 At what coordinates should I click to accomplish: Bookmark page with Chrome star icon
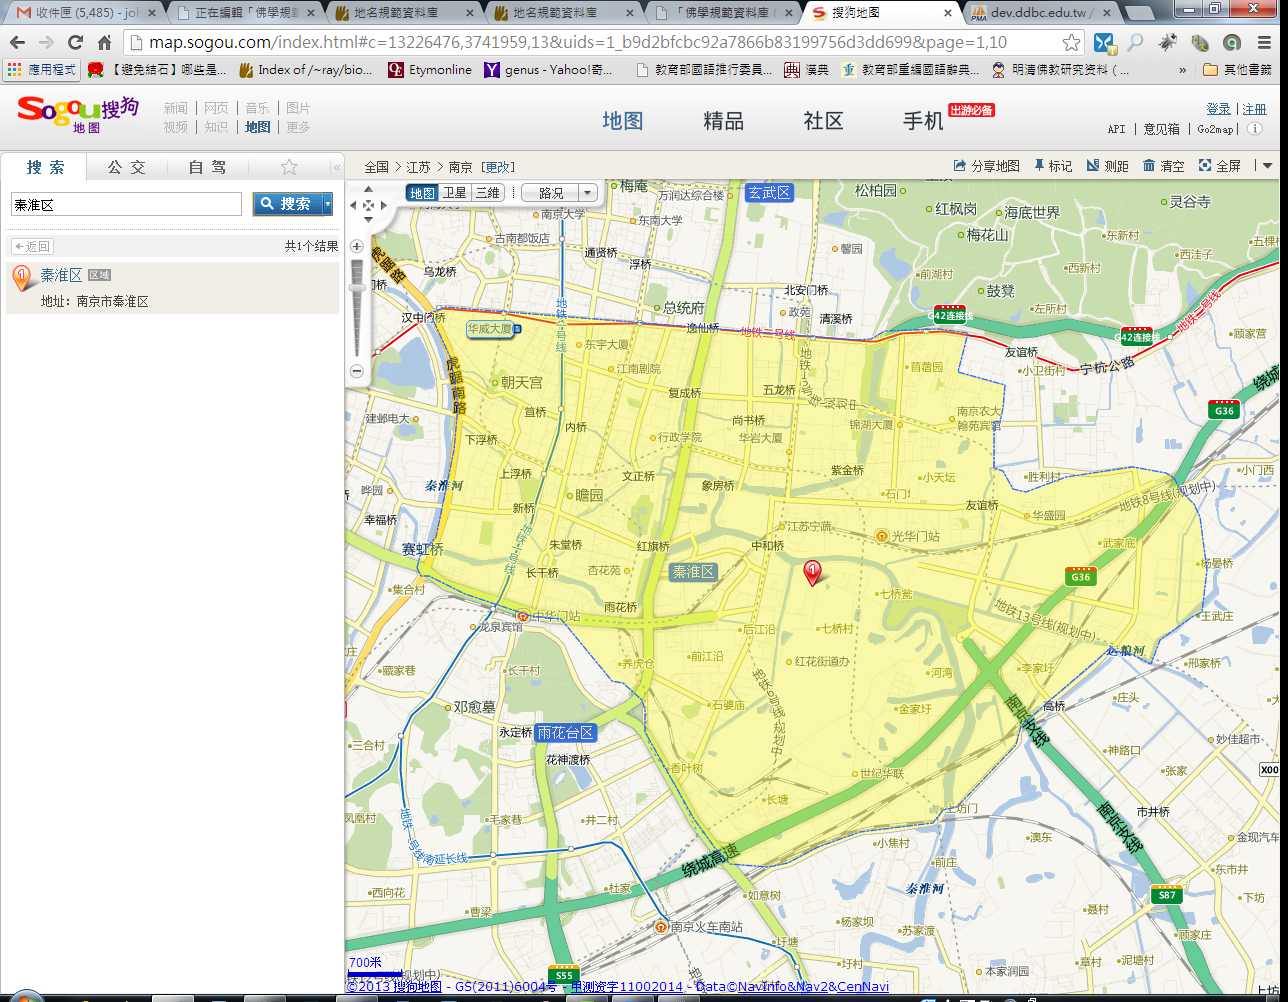pyautogui.click(x=1071, y=43)
